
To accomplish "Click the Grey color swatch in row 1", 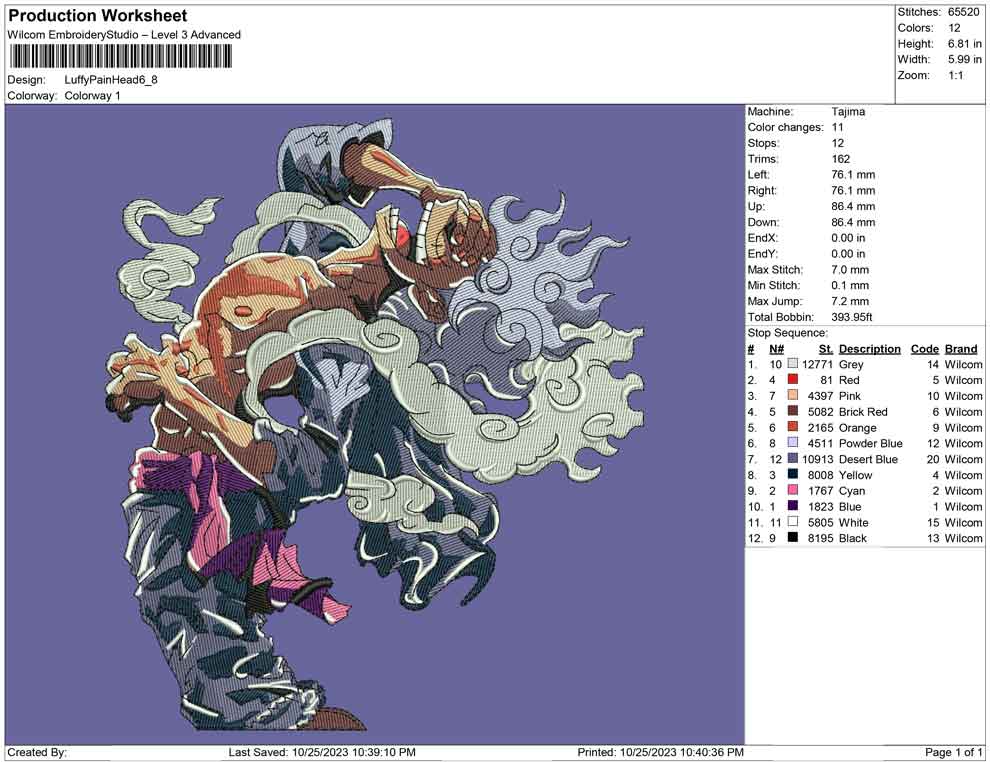I will pos(792,364).
